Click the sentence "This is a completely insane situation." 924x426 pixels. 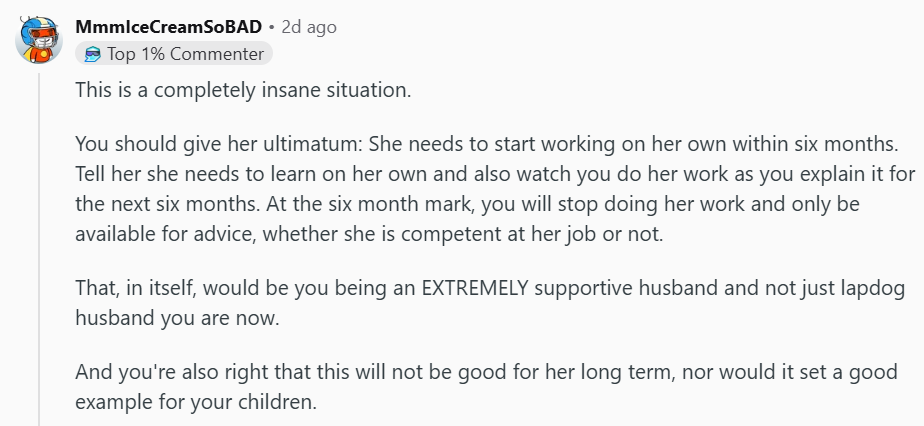pos(243,89)
